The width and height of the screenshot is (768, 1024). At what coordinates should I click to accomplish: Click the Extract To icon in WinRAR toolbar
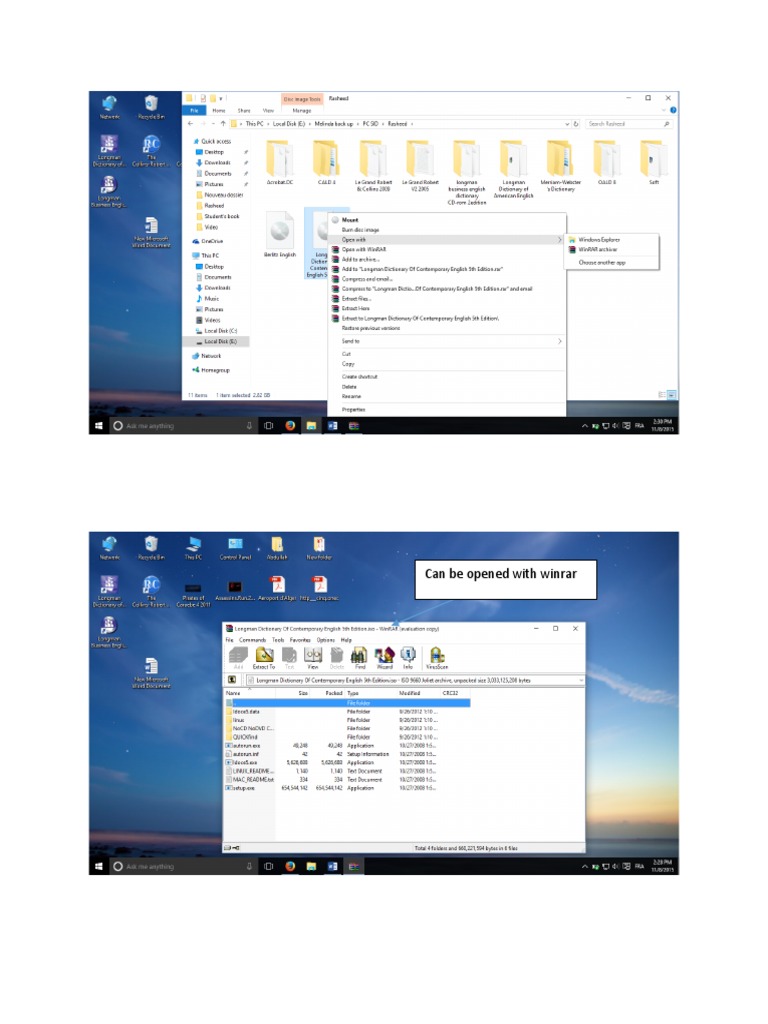point(264,658)
